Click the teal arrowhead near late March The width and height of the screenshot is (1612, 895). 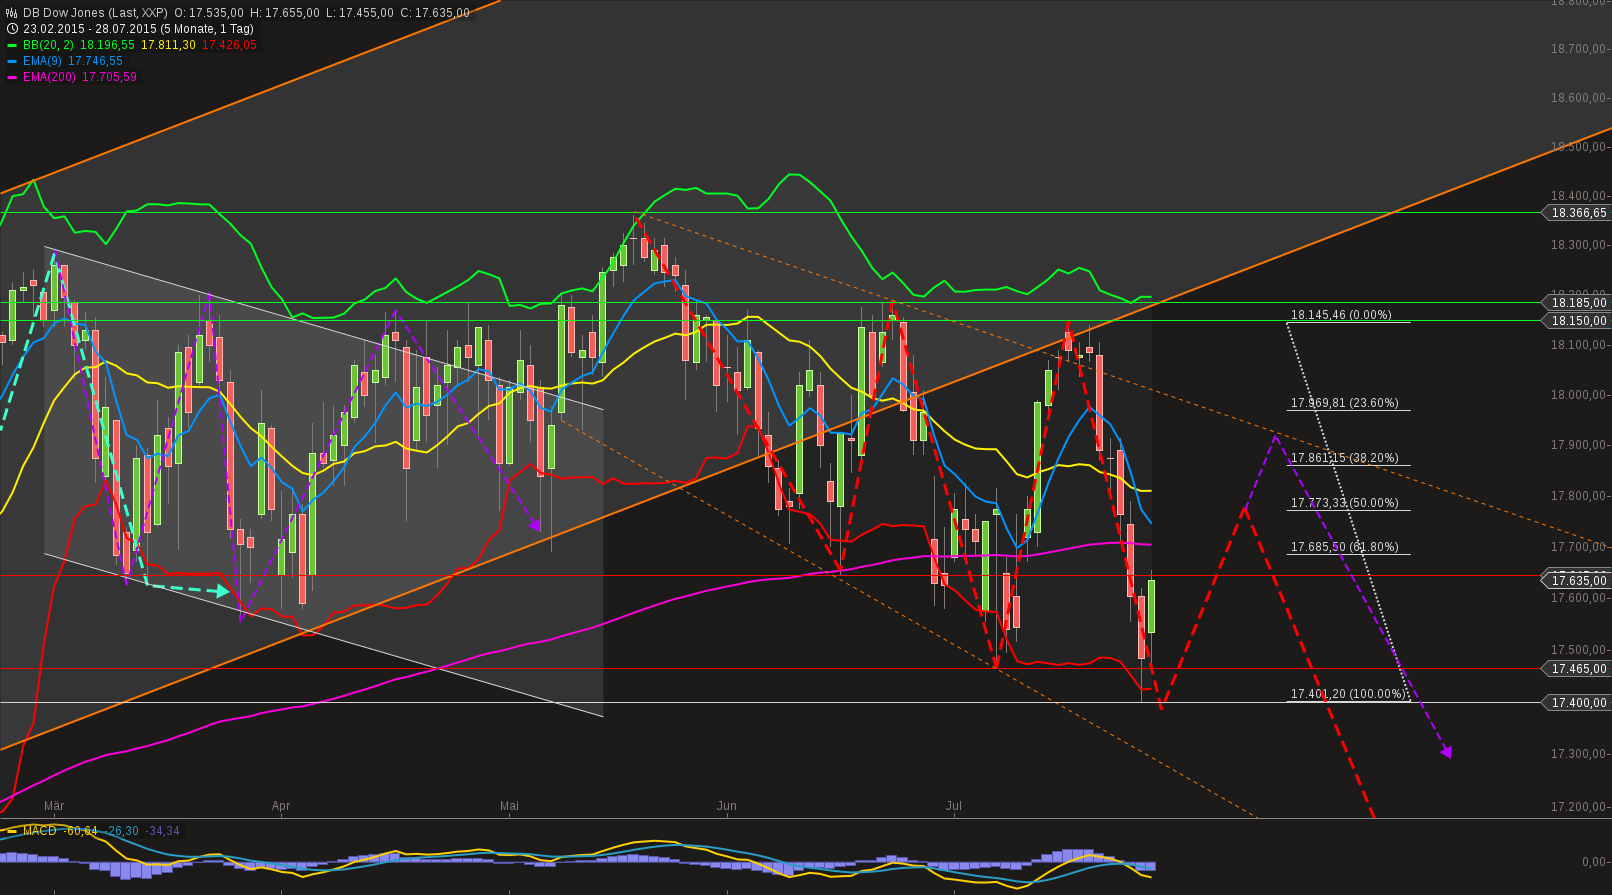pos(223,591)
